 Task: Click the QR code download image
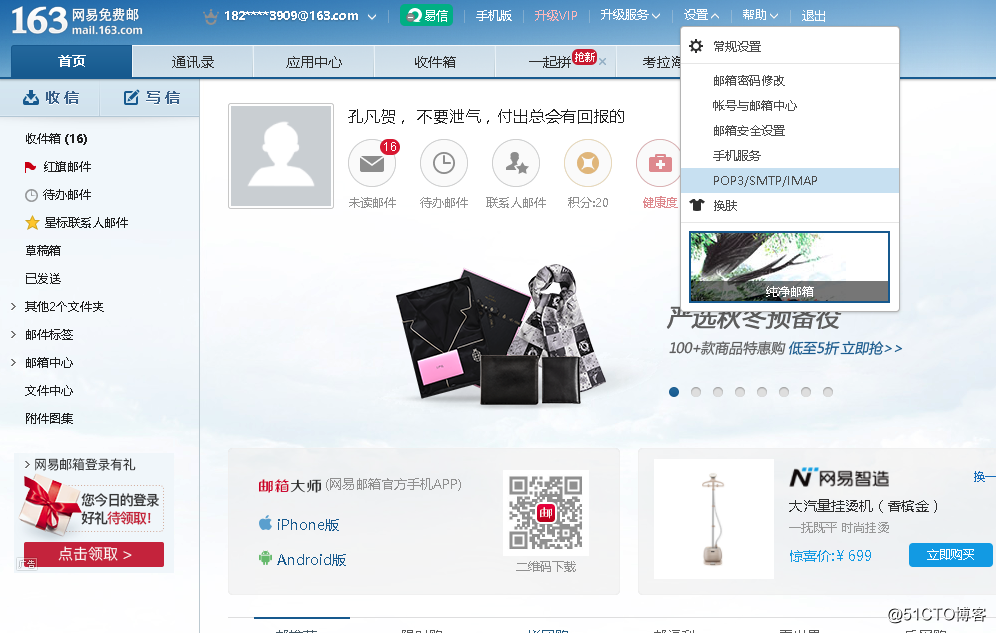(546, 512)
